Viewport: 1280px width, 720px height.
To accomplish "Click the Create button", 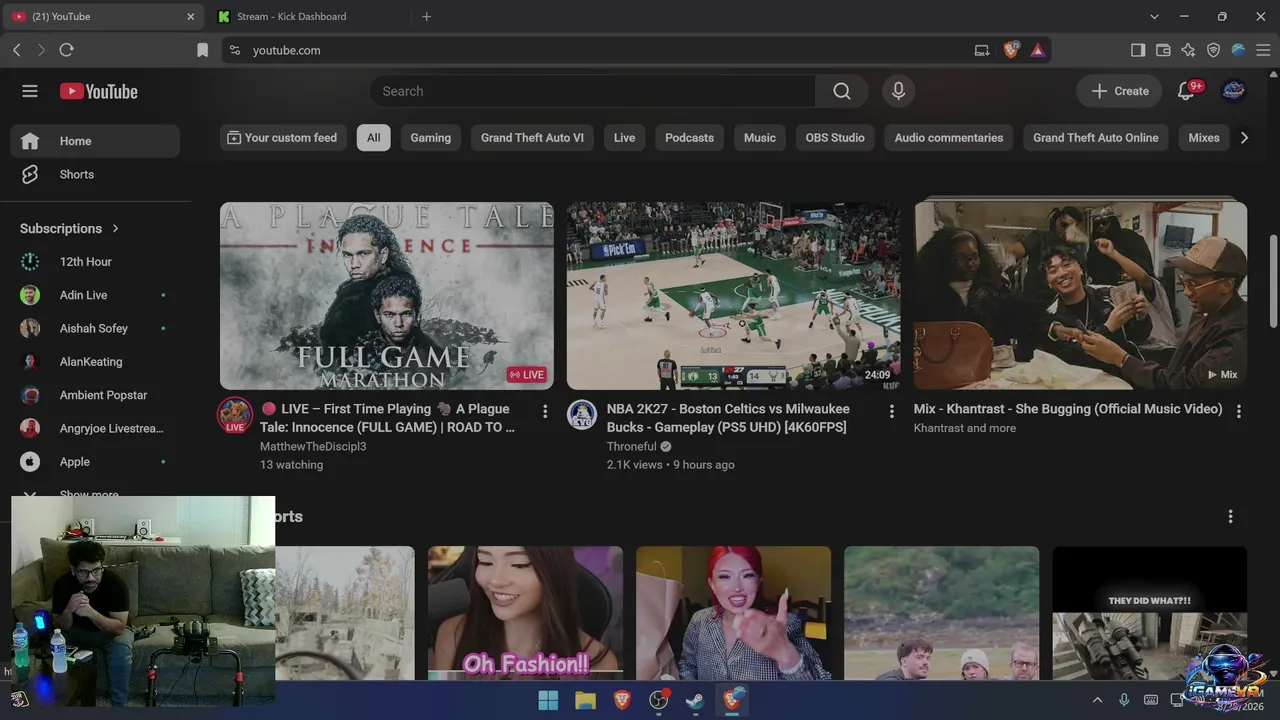I will pos(1119,91).
